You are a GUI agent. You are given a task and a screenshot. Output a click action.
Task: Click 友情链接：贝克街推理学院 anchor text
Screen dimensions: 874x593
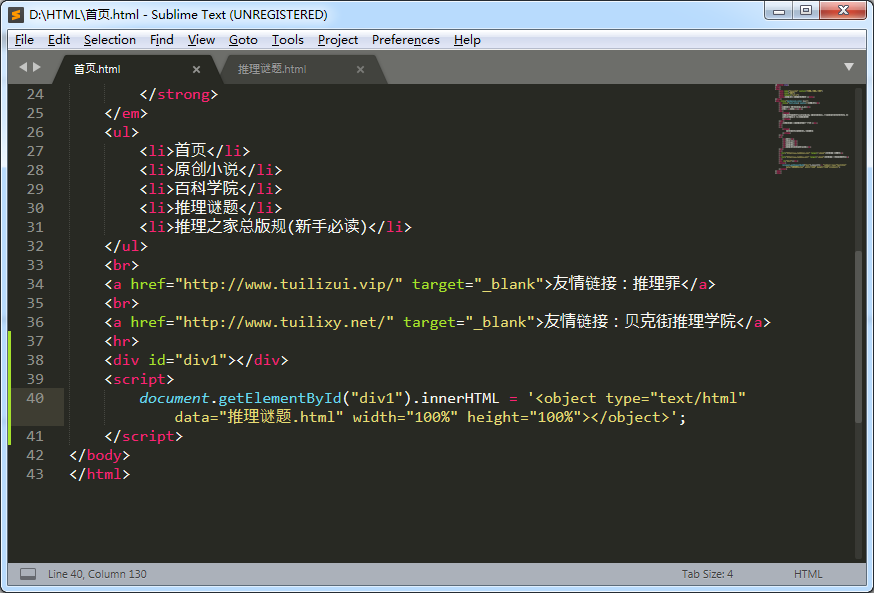(x=640, y=322)
